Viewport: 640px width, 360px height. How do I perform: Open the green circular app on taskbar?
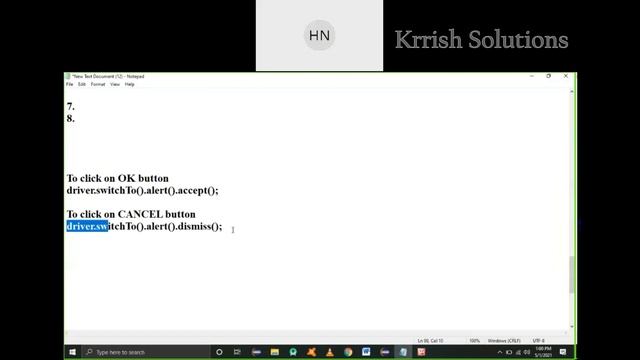[293, 352]
